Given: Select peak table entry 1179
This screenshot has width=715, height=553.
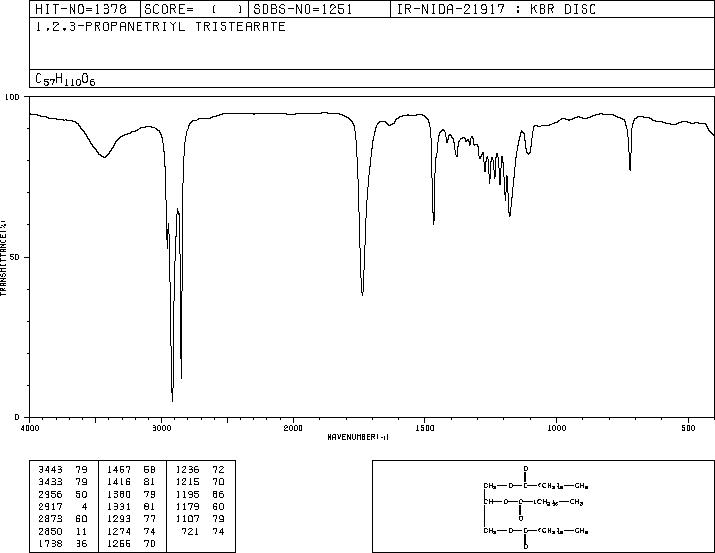Looking at the screenshot, I should [x=187, y=506].
